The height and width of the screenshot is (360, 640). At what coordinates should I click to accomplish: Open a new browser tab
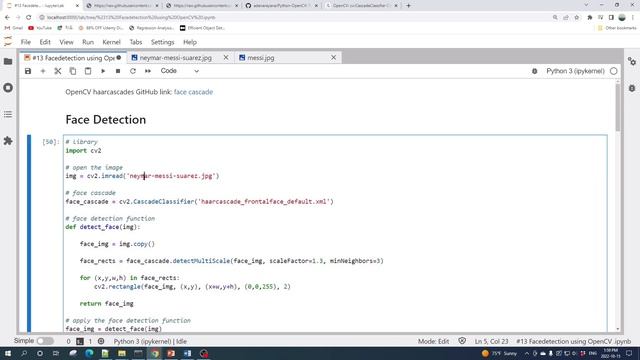409,6
